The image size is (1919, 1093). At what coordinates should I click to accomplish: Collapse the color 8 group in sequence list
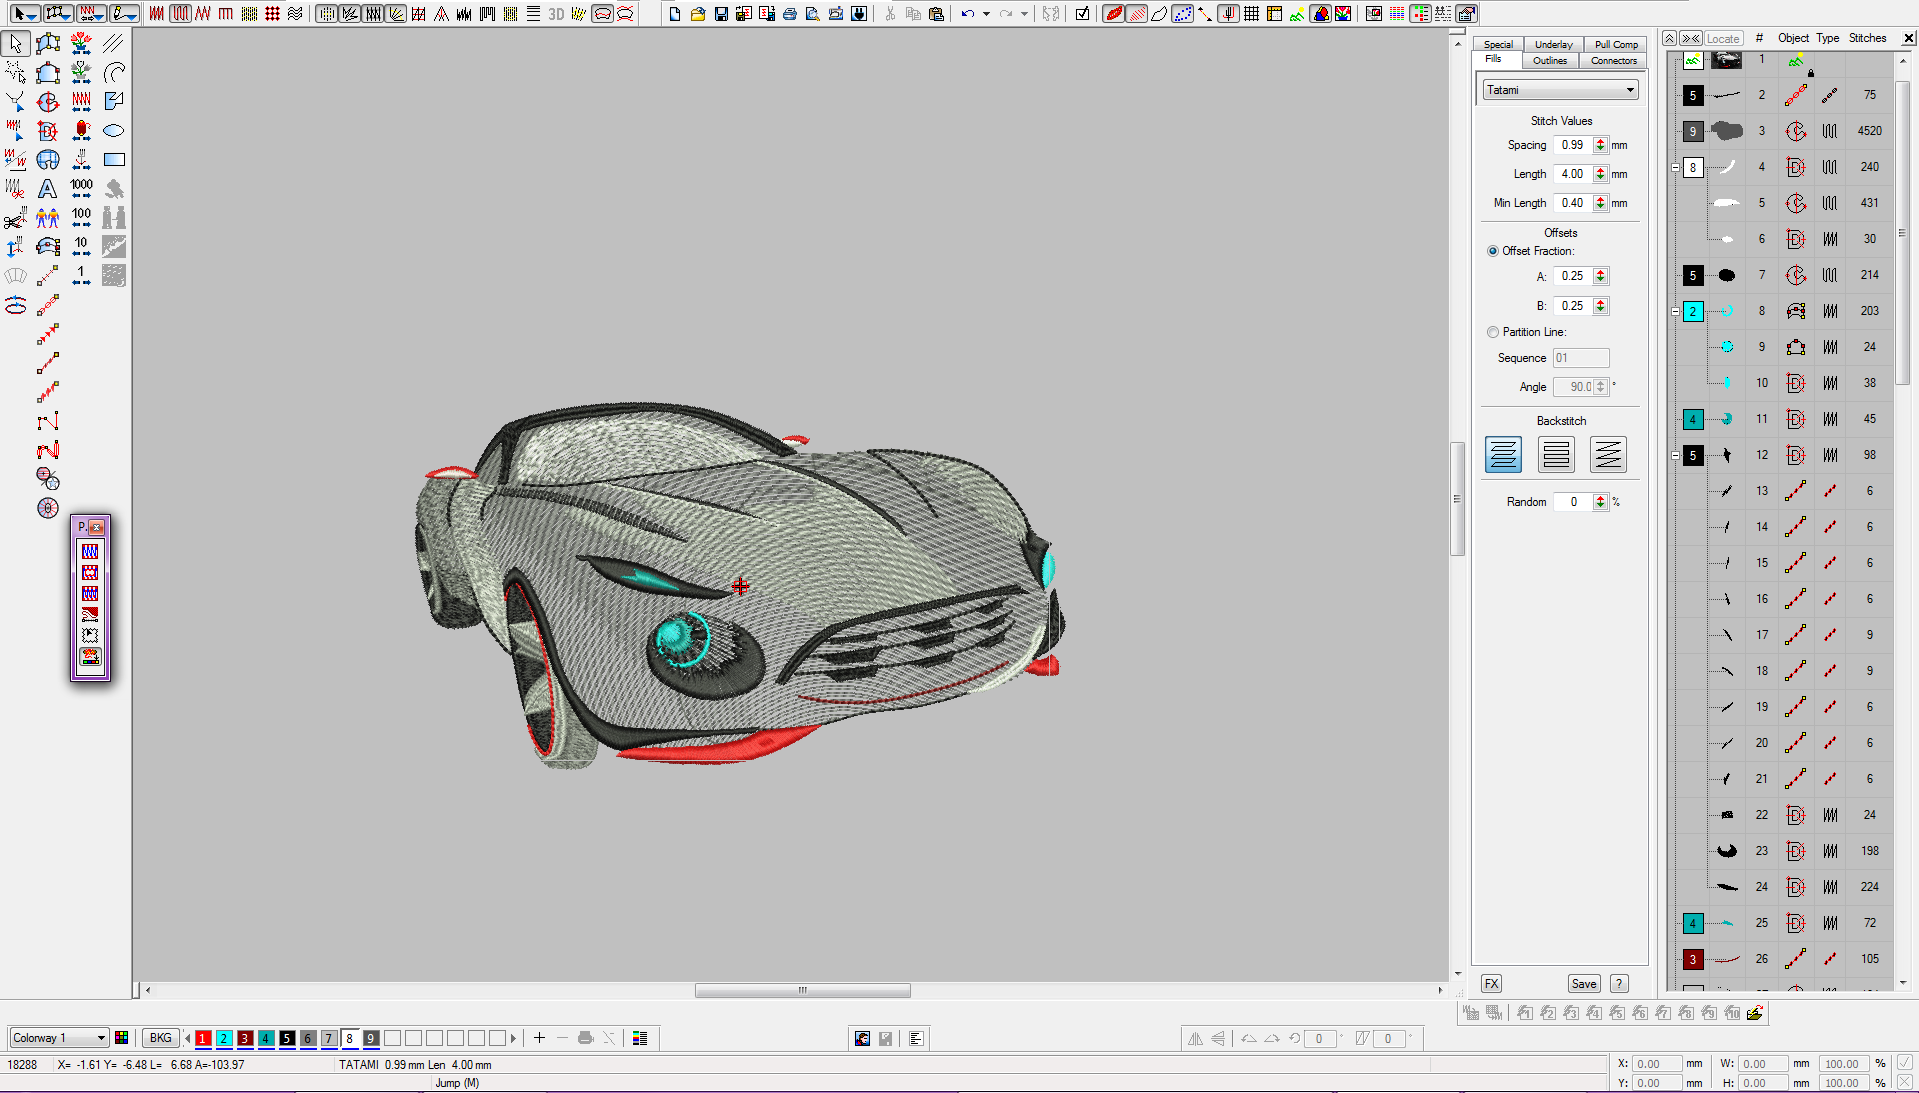tap(1676, 168)
